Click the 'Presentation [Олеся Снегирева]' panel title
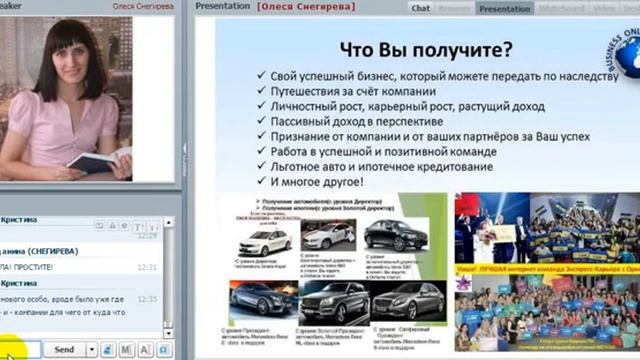 pyautogui.click(x=276, y=7)
